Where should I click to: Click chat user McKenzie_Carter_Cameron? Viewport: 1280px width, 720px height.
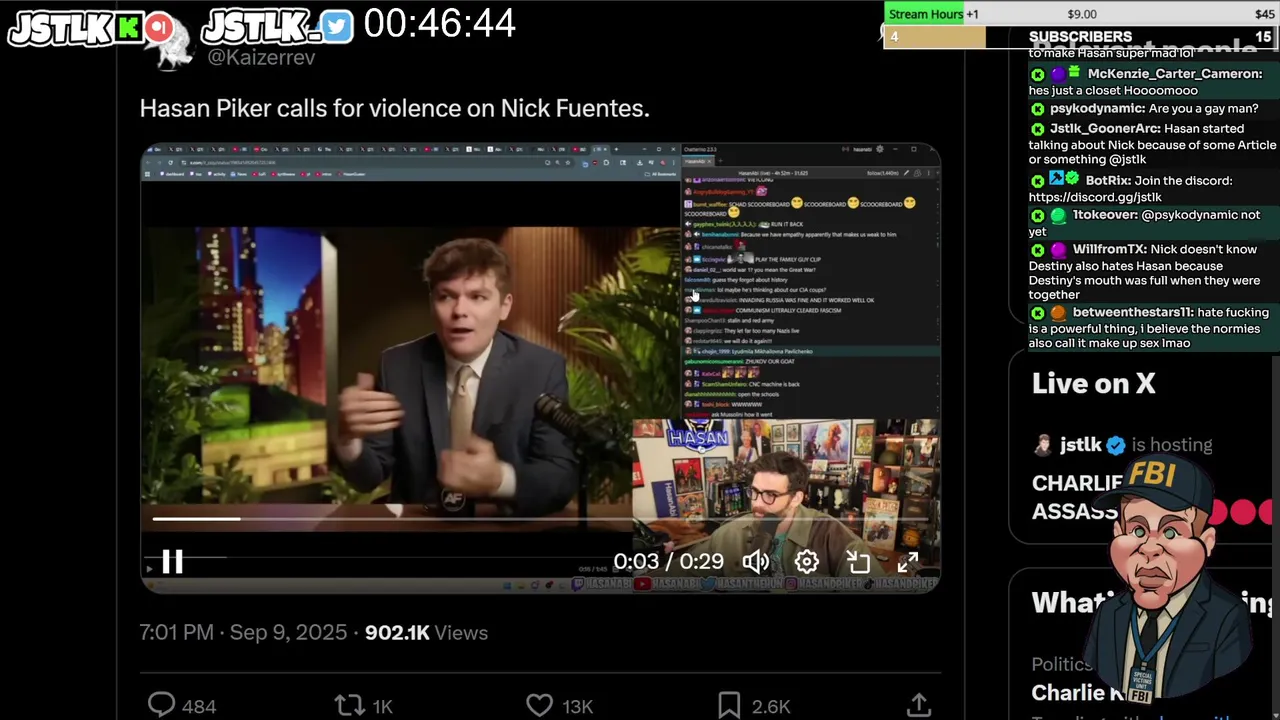(x=1174, y=74)
